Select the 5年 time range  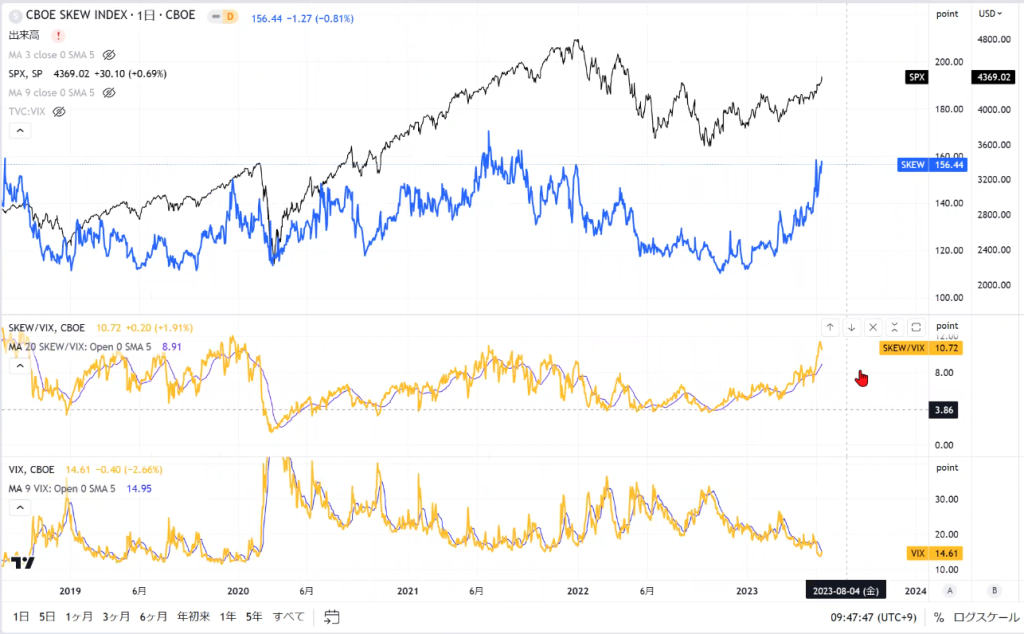(254, 617)
